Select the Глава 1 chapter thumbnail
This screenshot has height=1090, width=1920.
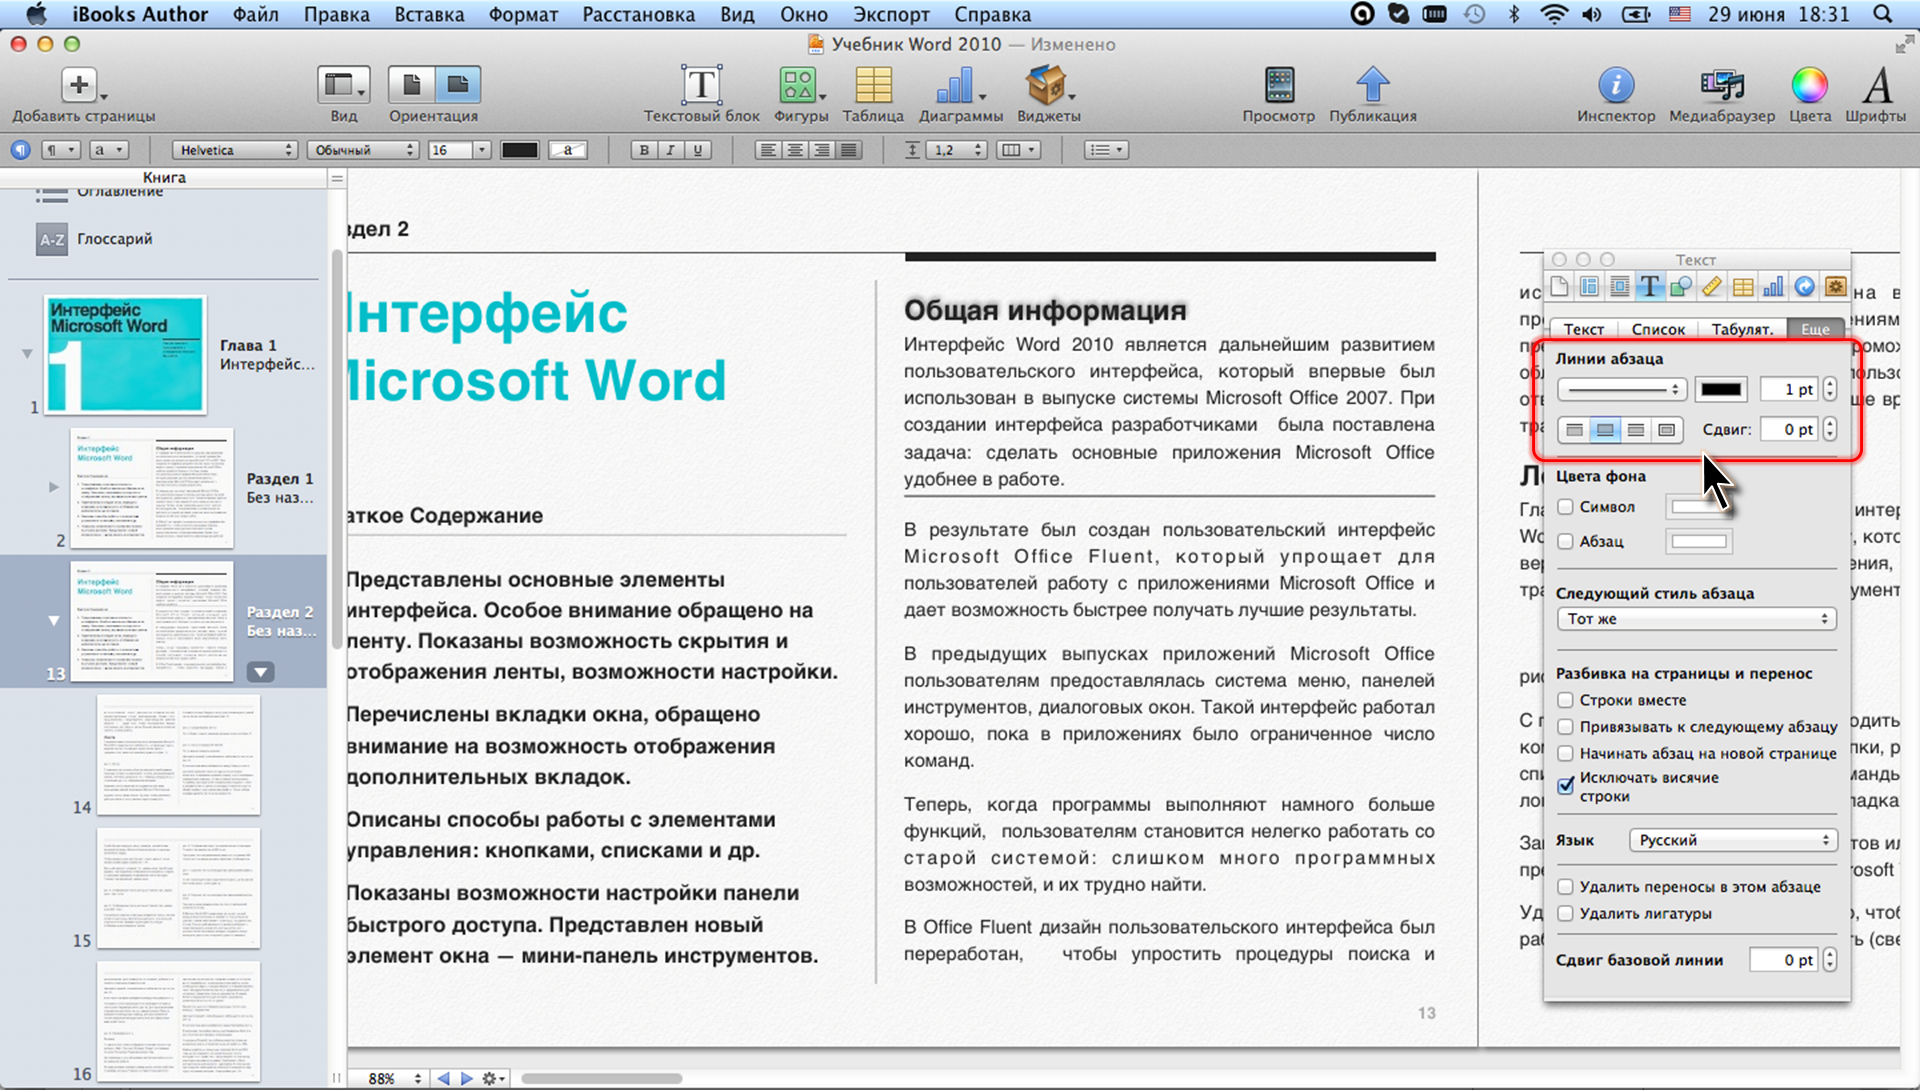click(x=125, y=354)
